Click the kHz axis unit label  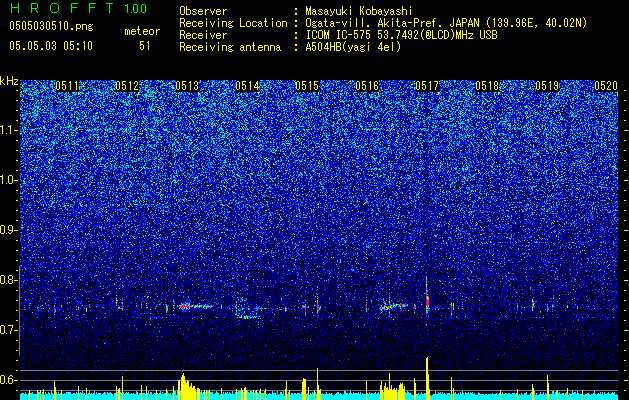click(9, 81)
